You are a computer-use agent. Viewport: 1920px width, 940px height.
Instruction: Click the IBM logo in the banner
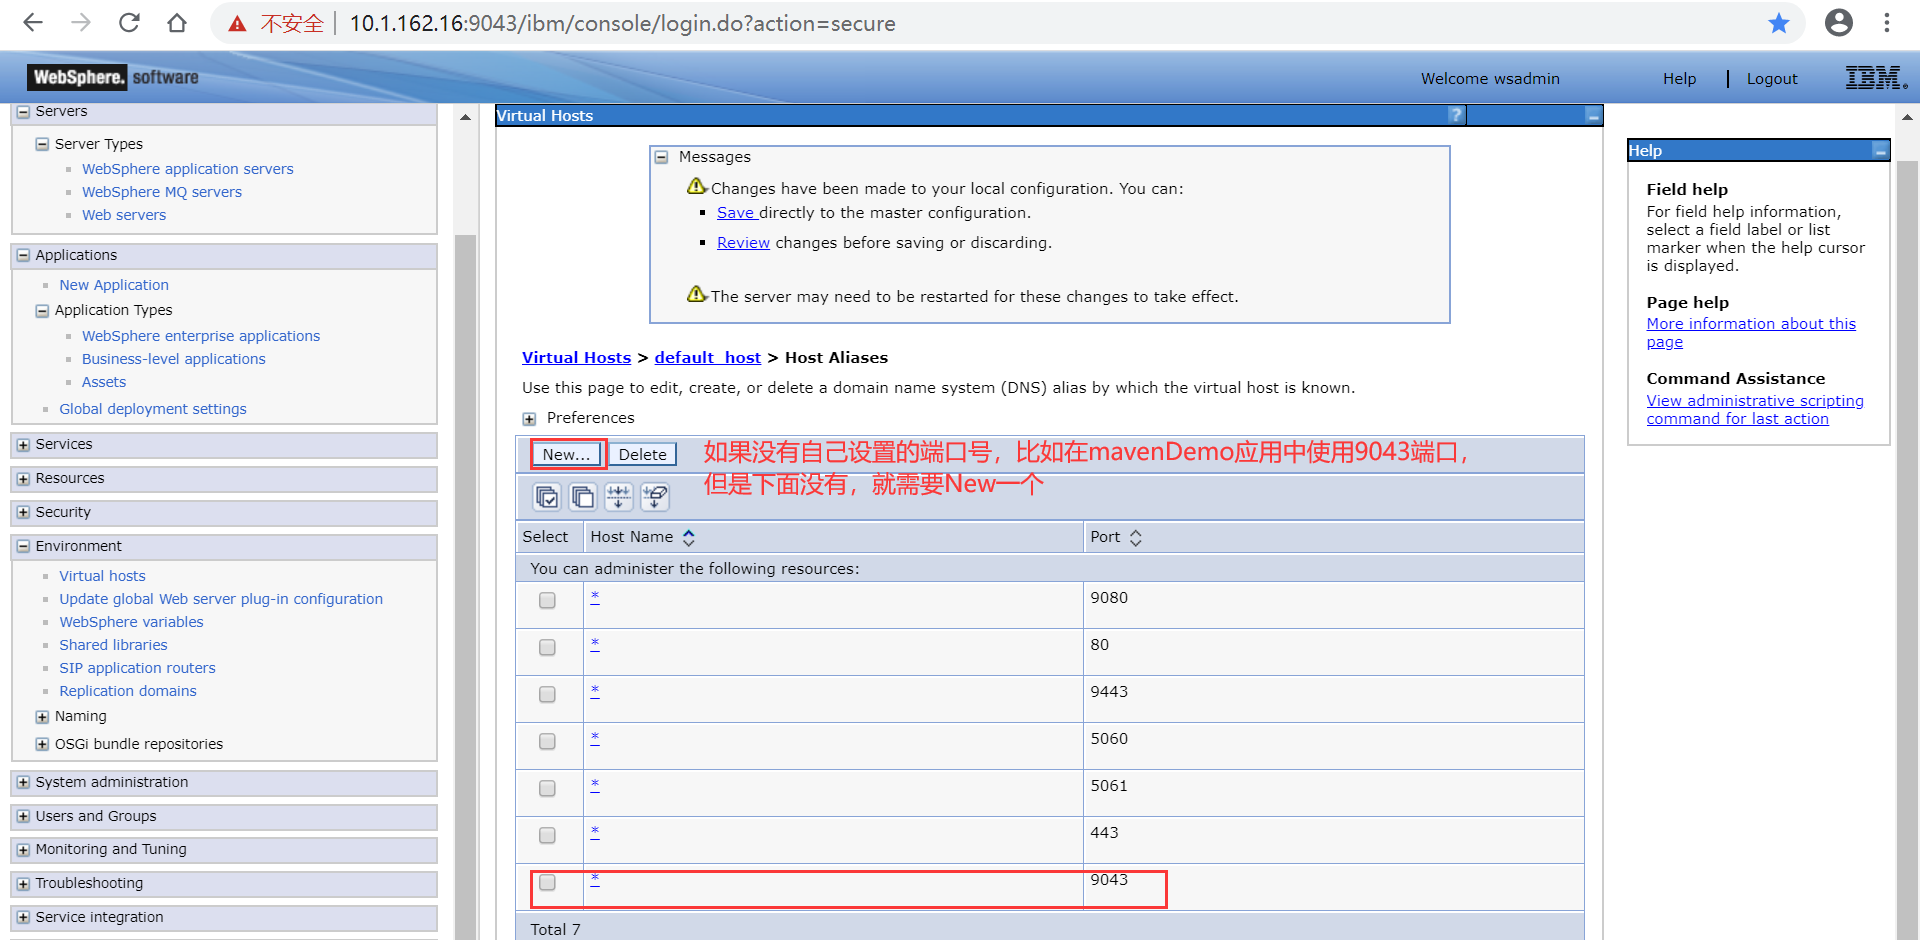coord(1875,77)
